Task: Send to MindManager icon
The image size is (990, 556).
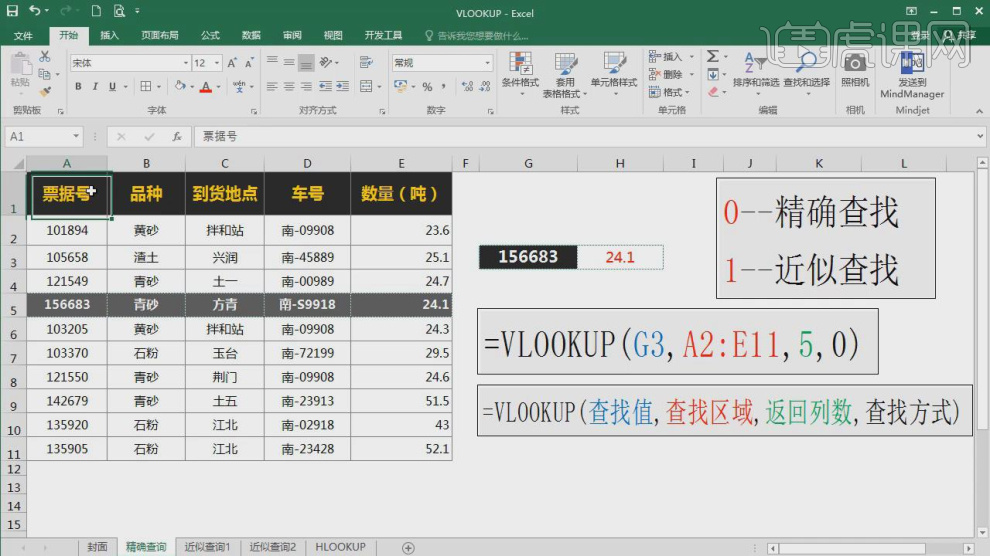Action: 912,75
